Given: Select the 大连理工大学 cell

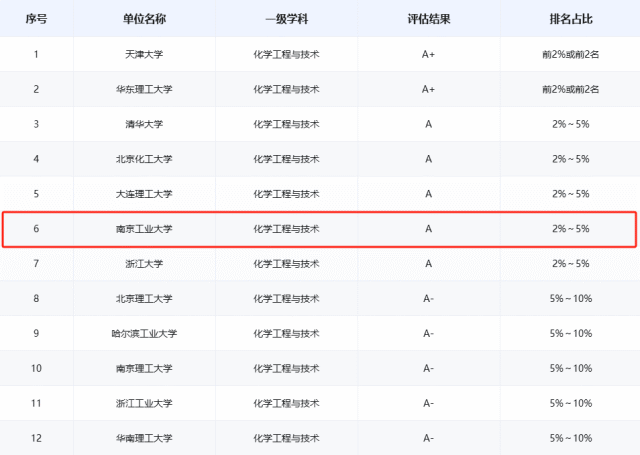Looking at the screenshot, I should pos(144,194).
